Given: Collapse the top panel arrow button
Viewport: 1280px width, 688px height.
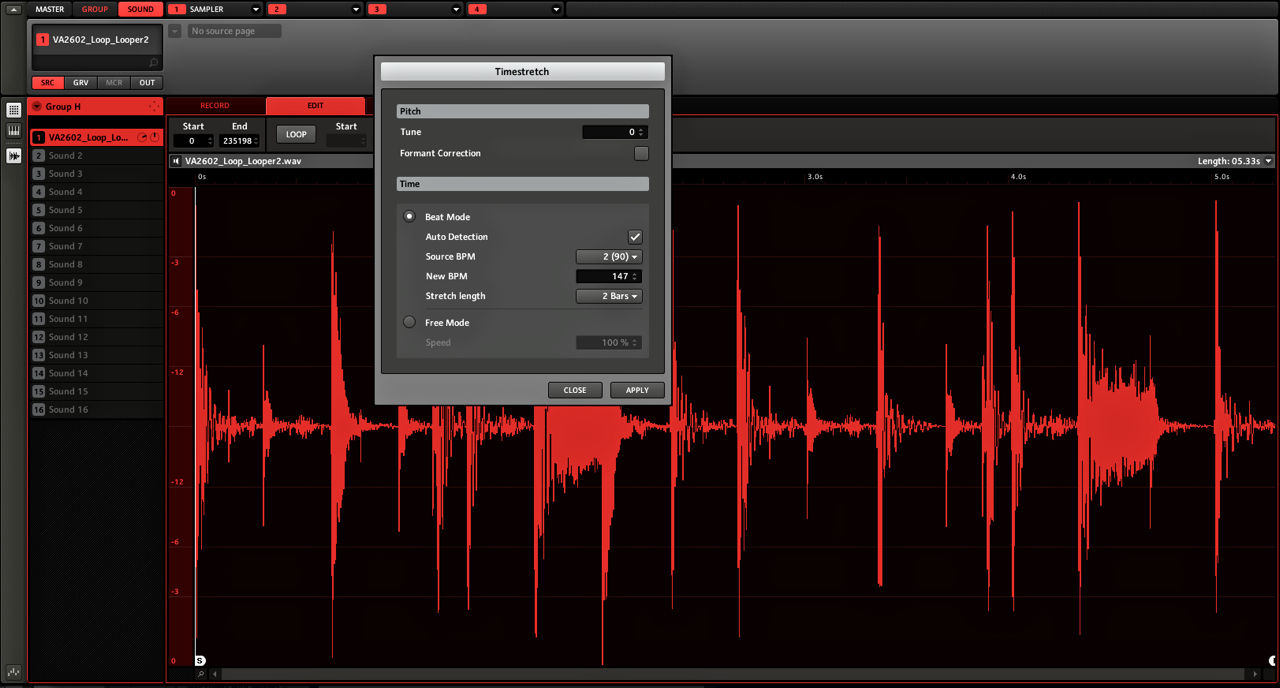Looking at the screenshot, I should coord(14,9).
